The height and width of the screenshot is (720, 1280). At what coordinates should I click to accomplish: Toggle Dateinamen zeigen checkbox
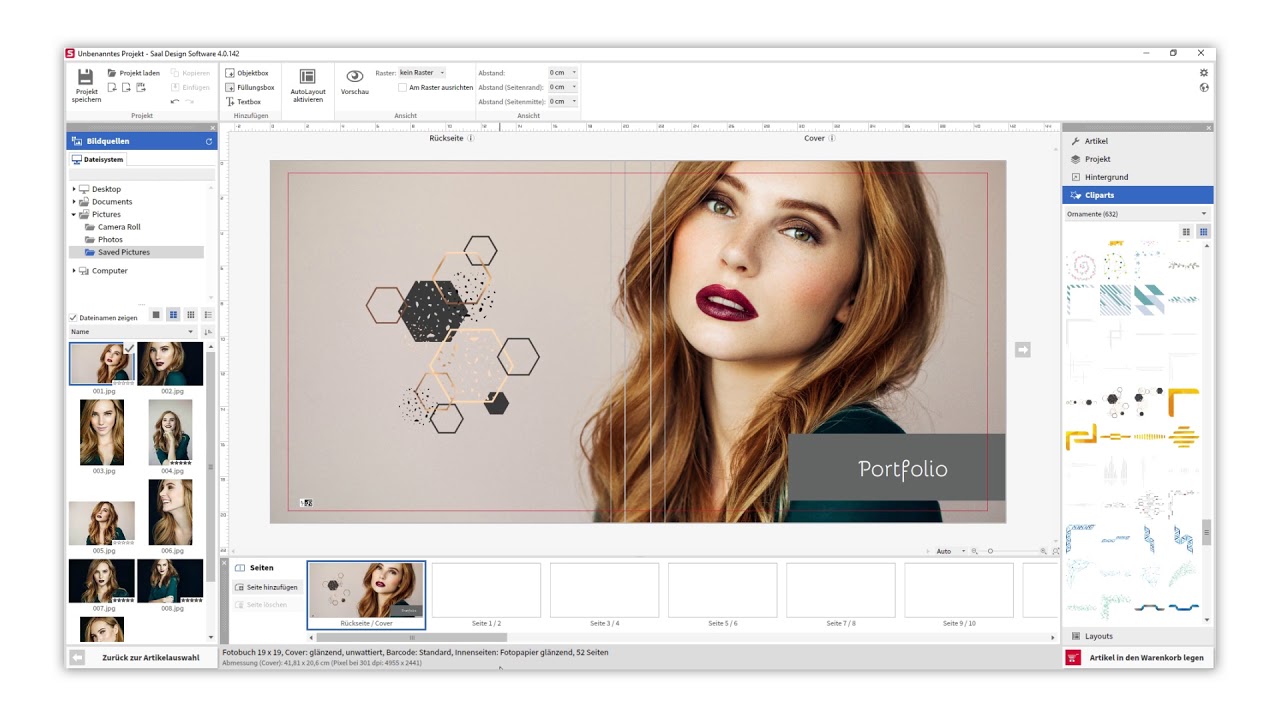[73, 318]
